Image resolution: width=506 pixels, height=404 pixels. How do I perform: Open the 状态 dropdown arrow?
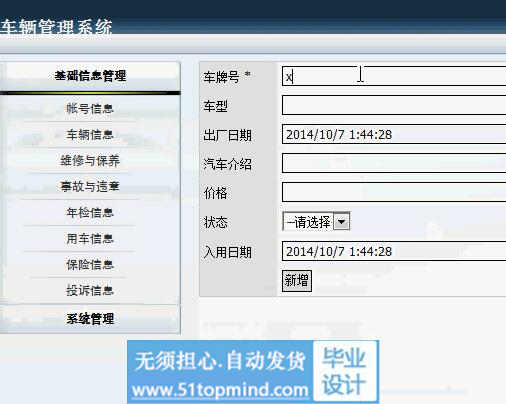[341, 222]
